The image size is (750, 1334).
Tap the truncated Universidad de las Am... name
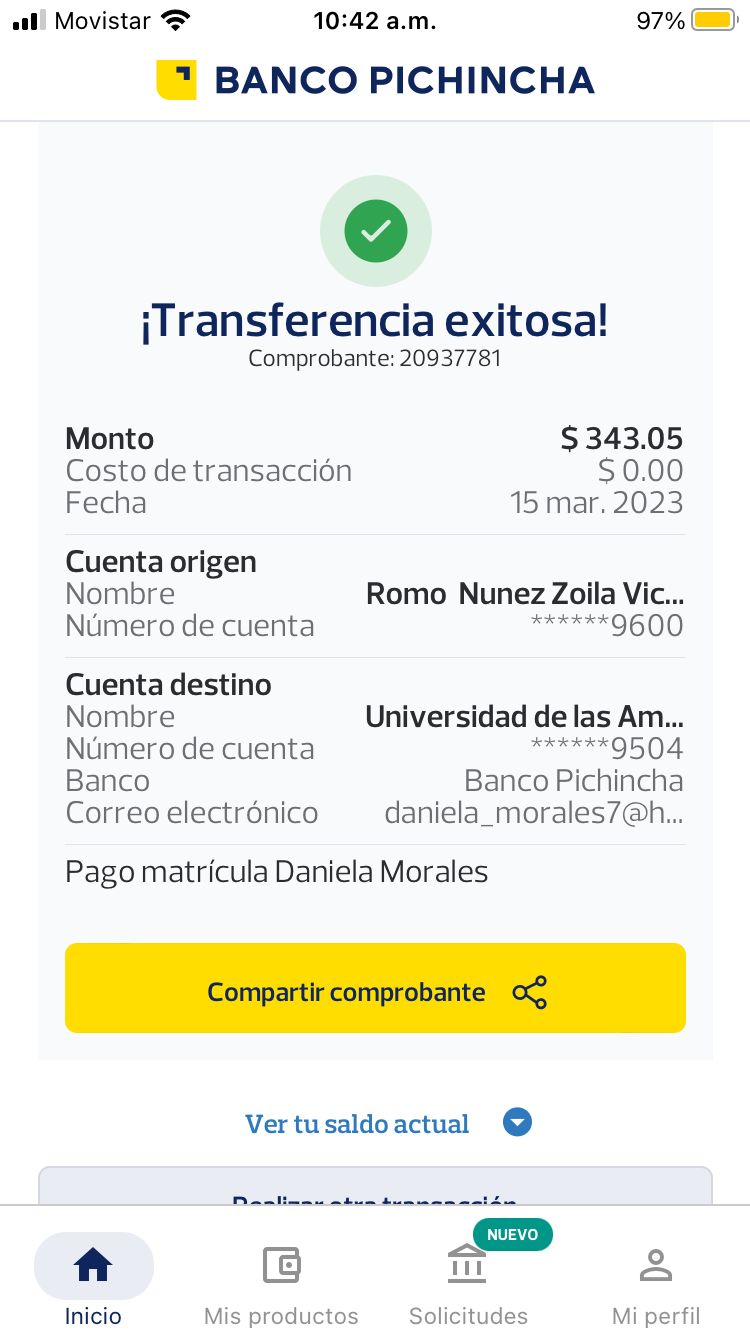tap(524, 717)
